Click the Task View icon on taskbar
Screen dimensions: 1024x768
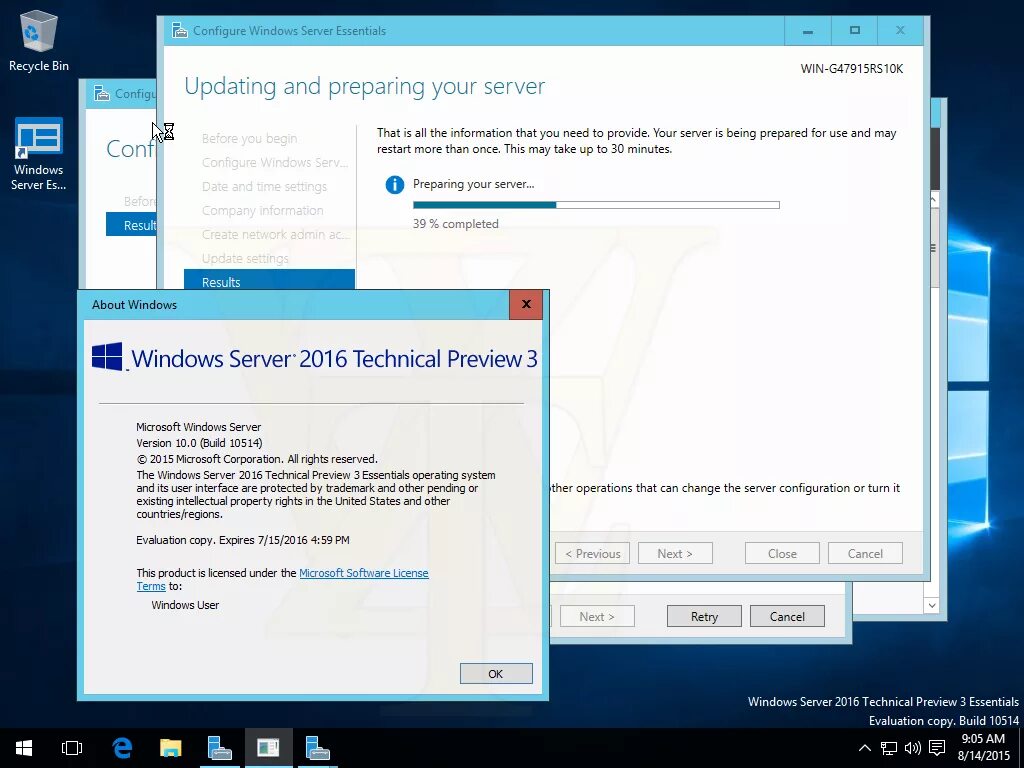coord(71,747)
